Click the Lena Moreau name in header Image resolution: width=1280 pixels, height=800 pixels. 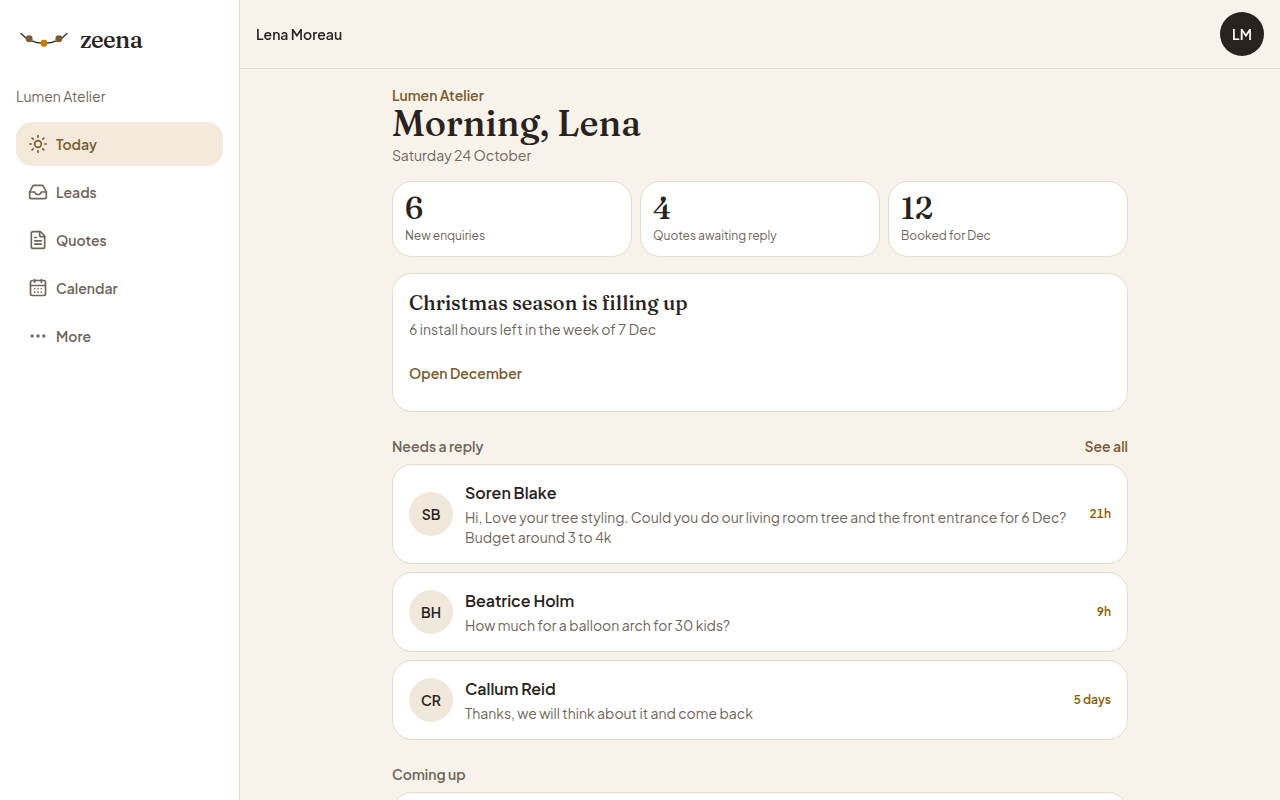299,35
